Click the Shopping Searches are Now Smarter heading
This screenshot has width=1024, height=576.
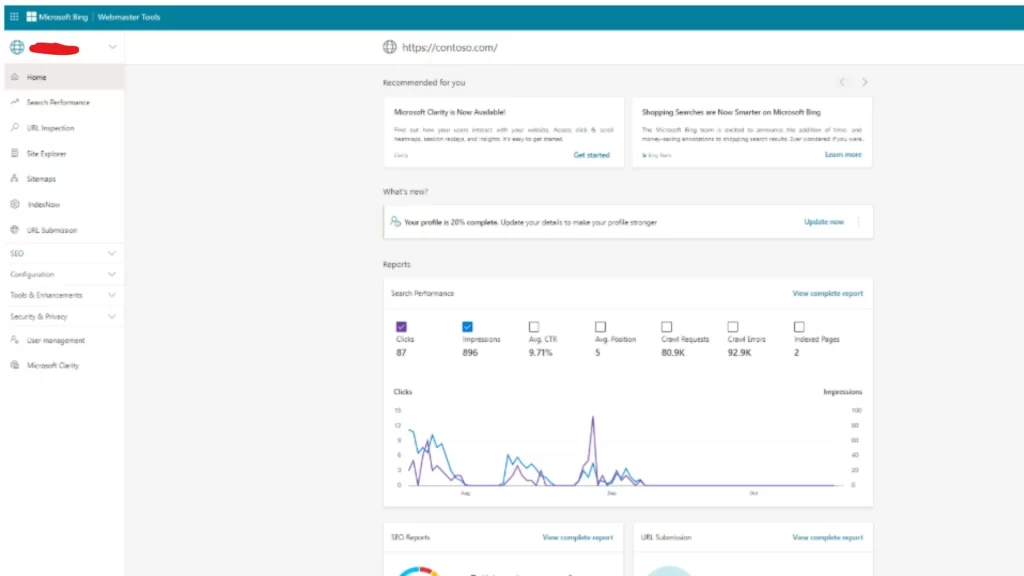point(731,112)
